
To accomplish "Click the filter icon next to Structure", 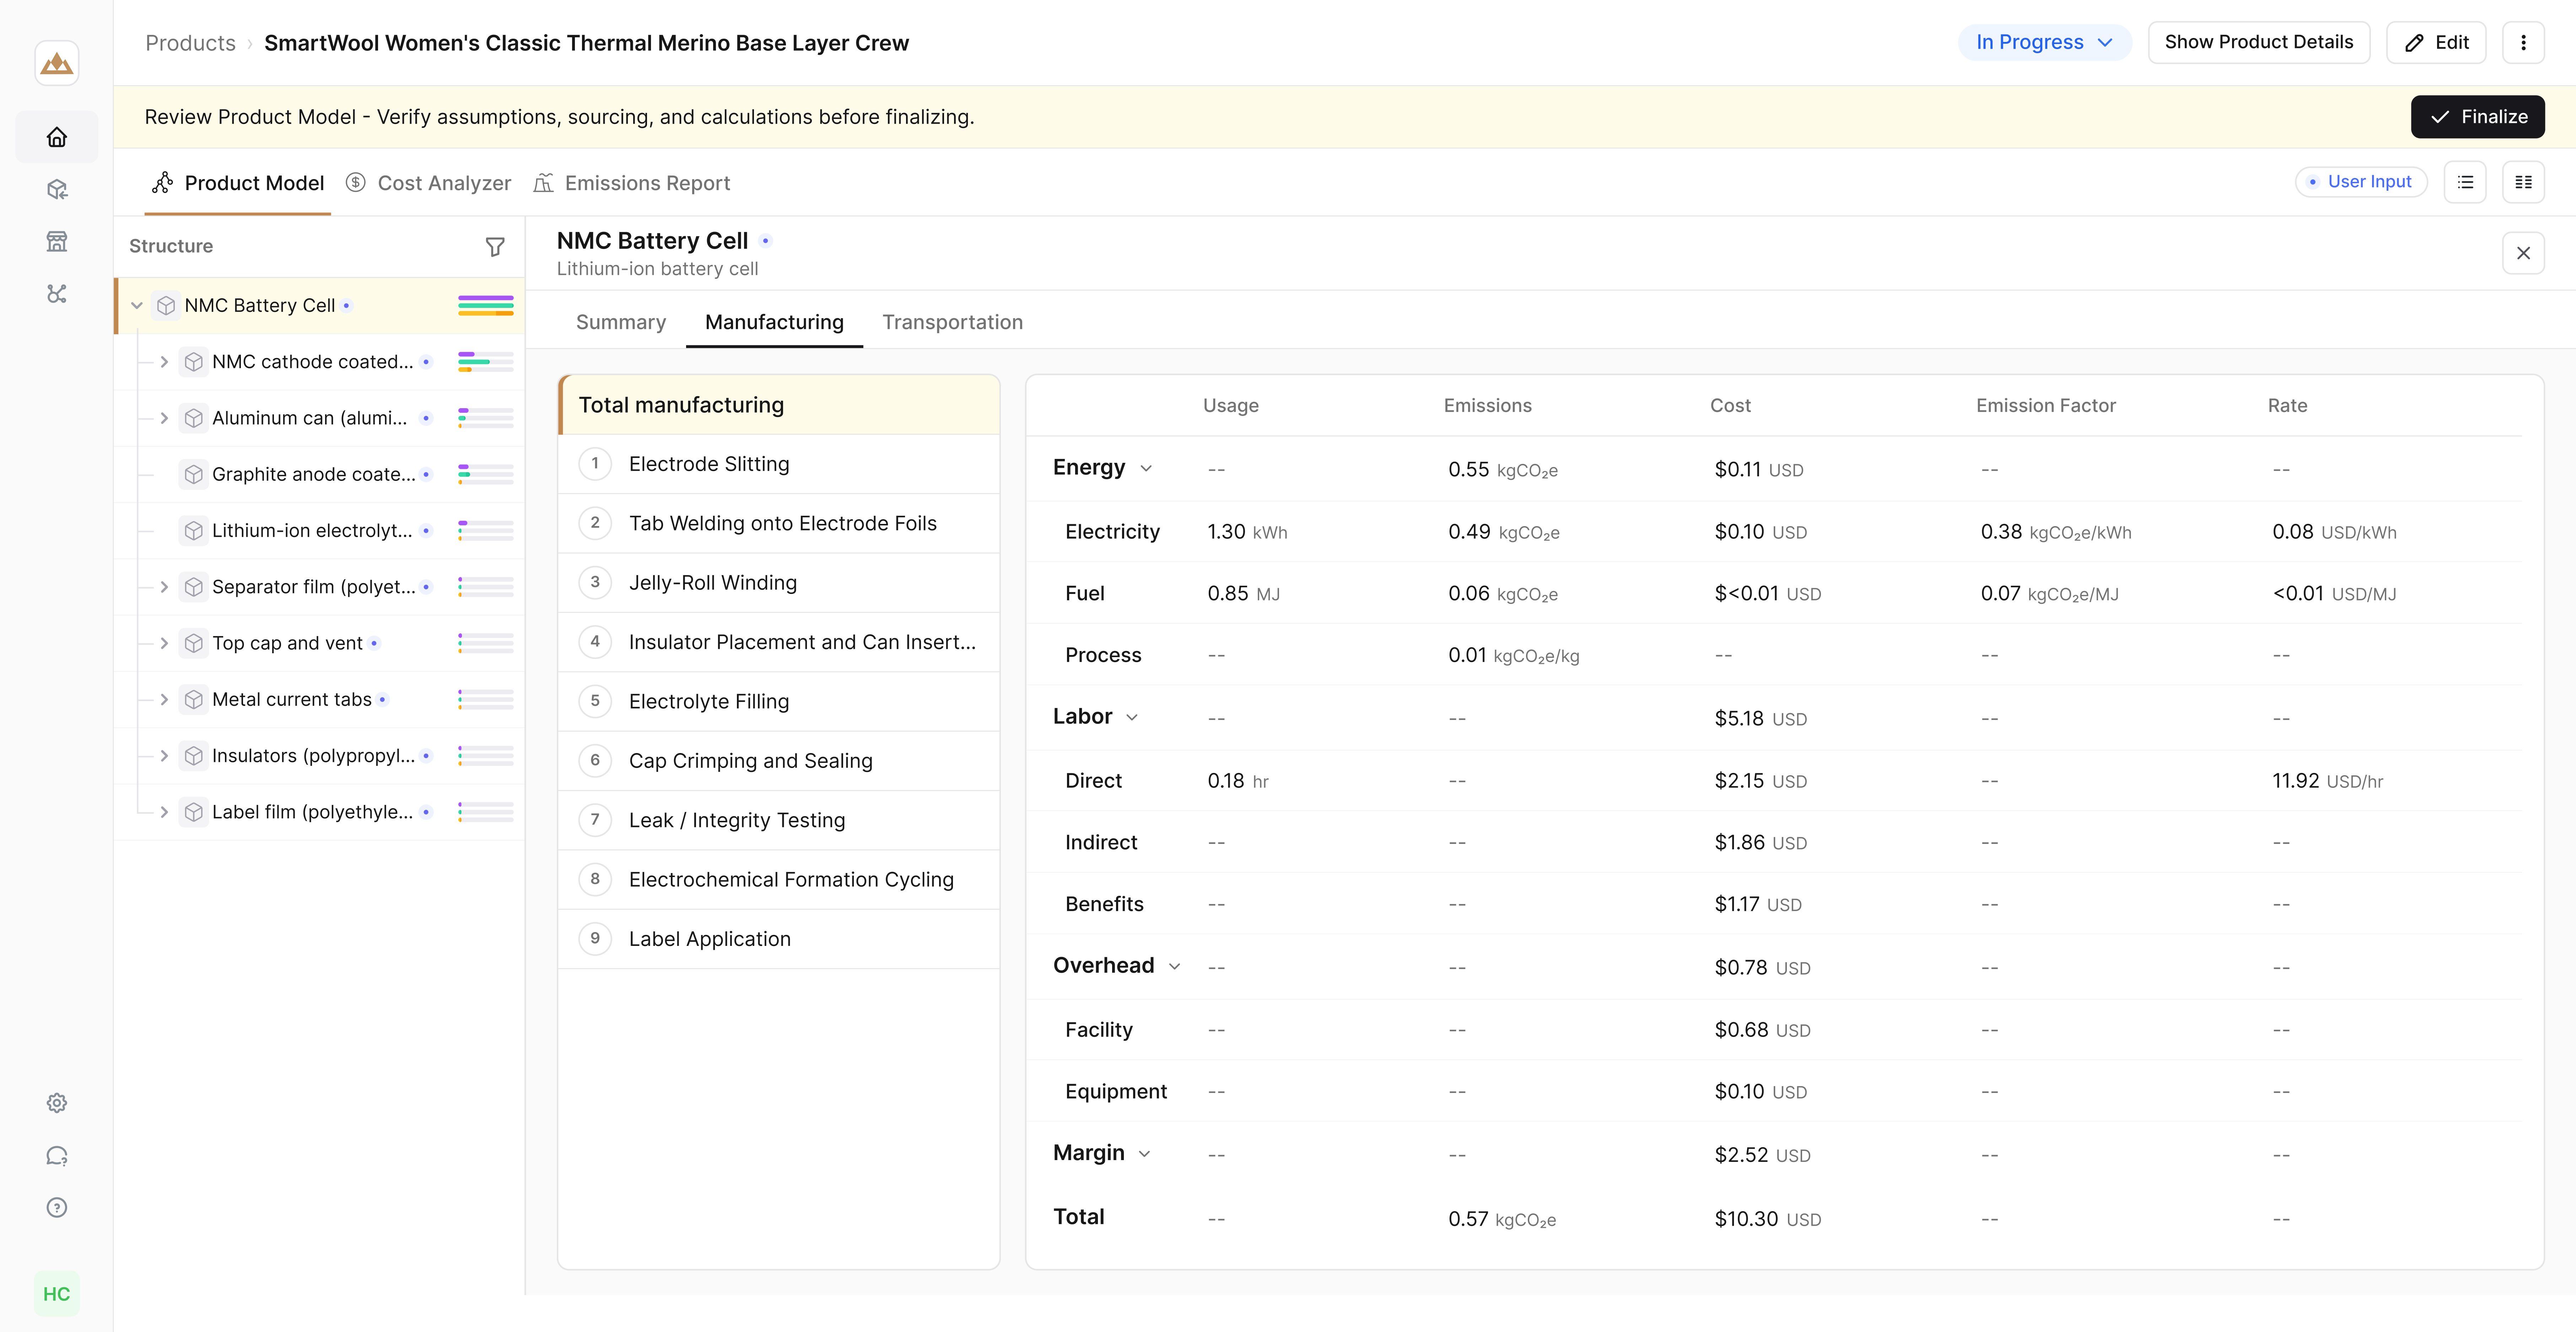I will [495, 246].
